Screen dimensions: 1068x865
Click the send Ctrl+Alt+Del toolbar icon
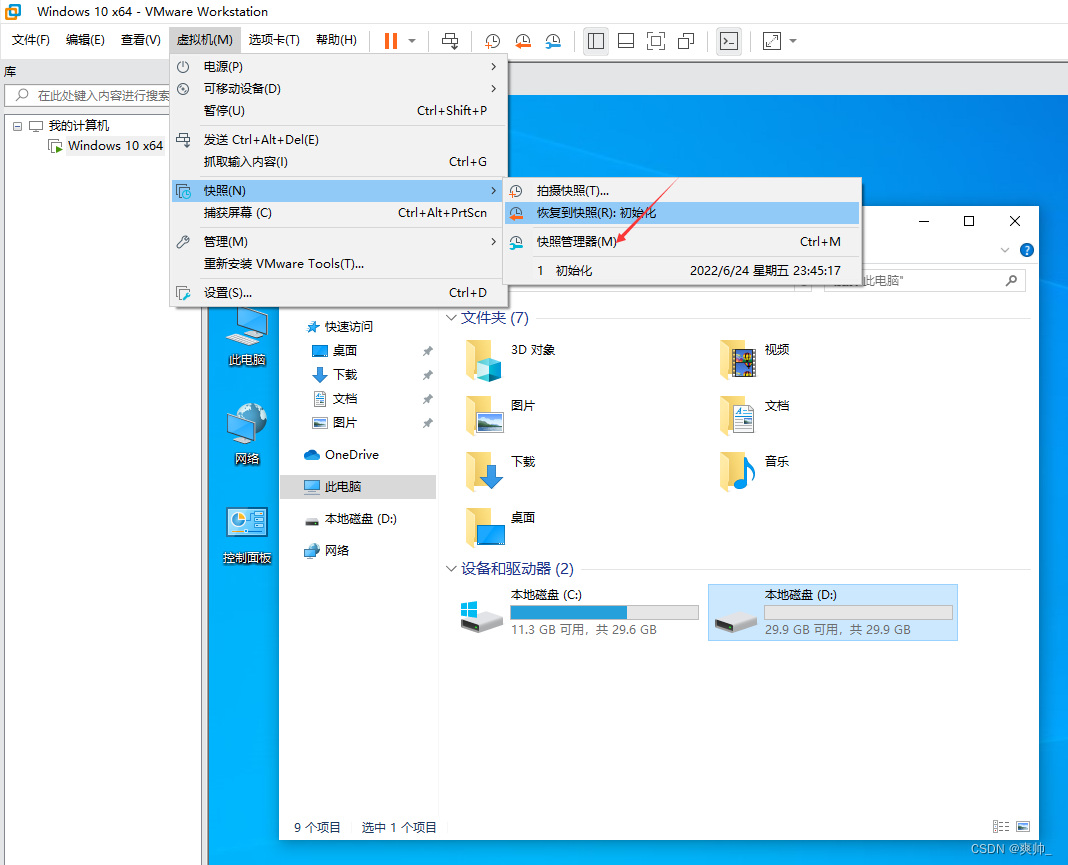(450, 41)
